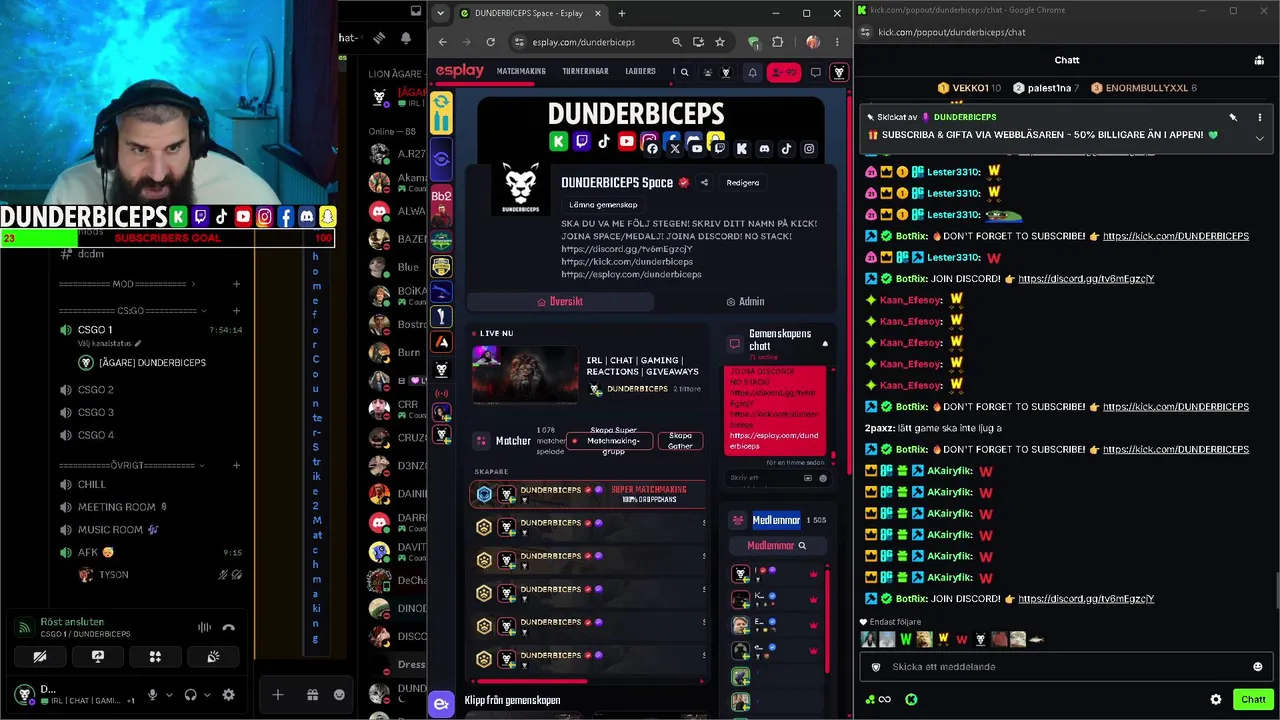
Task: Open Chrome extensions puzzle icon
Action: 777,42
